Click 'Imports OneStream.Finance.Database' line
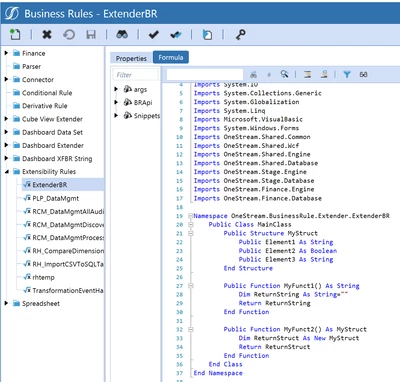This screenshot has width=400, height=382. click(258, 198)
